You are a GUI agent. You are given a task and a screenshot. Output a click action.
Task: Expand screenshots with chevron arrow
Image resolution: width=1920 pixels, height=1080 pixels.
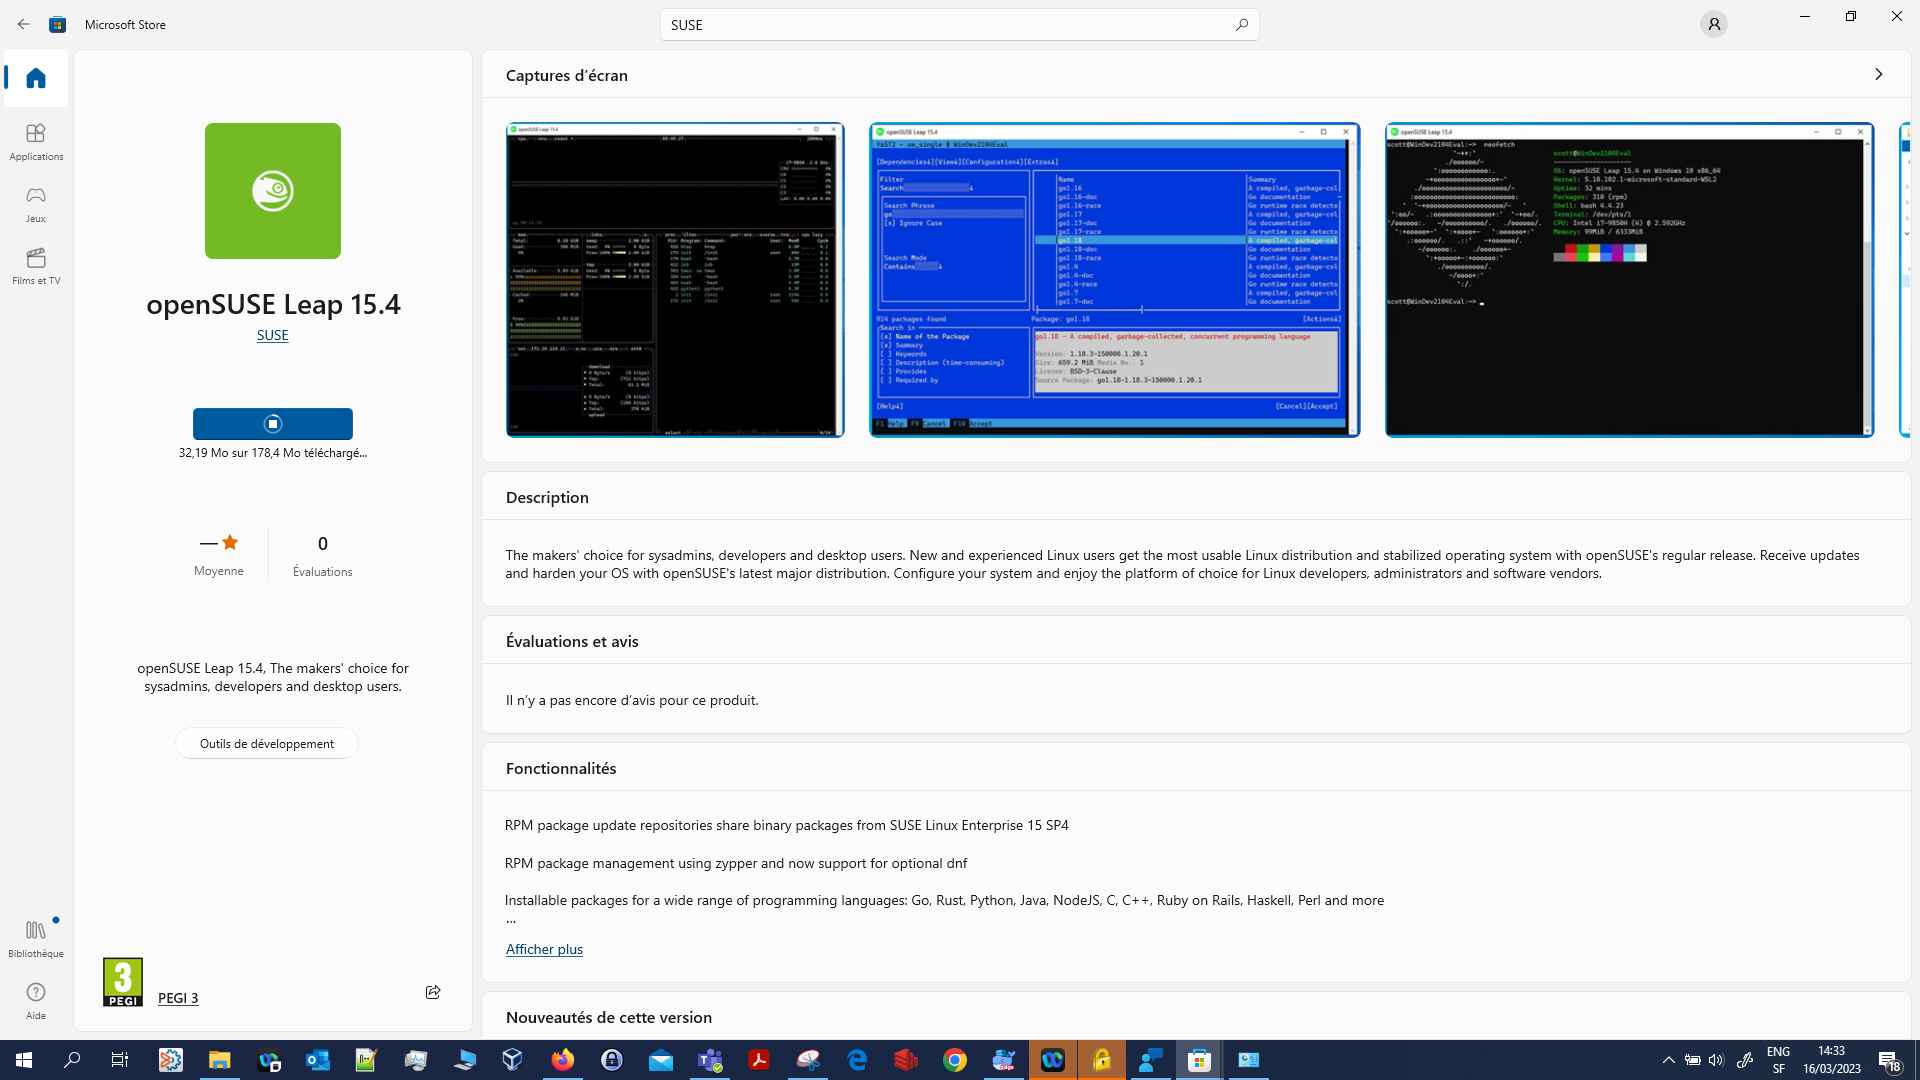[1878, 74]
